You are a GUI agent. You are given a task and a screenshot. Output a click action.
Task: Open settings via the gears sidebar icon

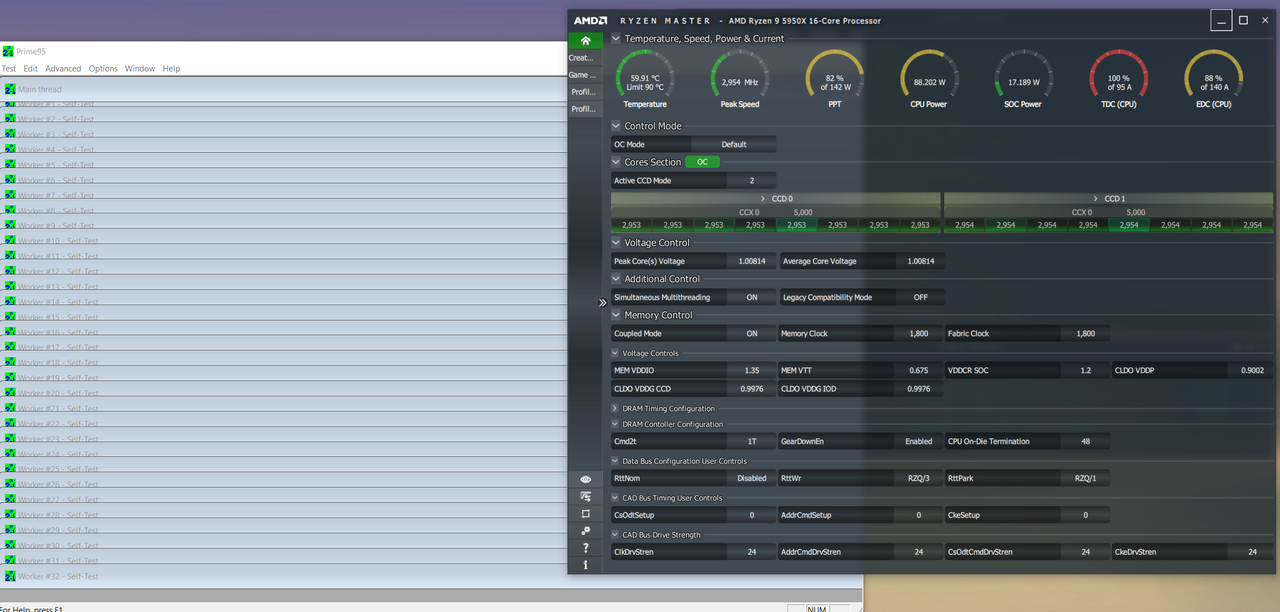tap(585, 531)
